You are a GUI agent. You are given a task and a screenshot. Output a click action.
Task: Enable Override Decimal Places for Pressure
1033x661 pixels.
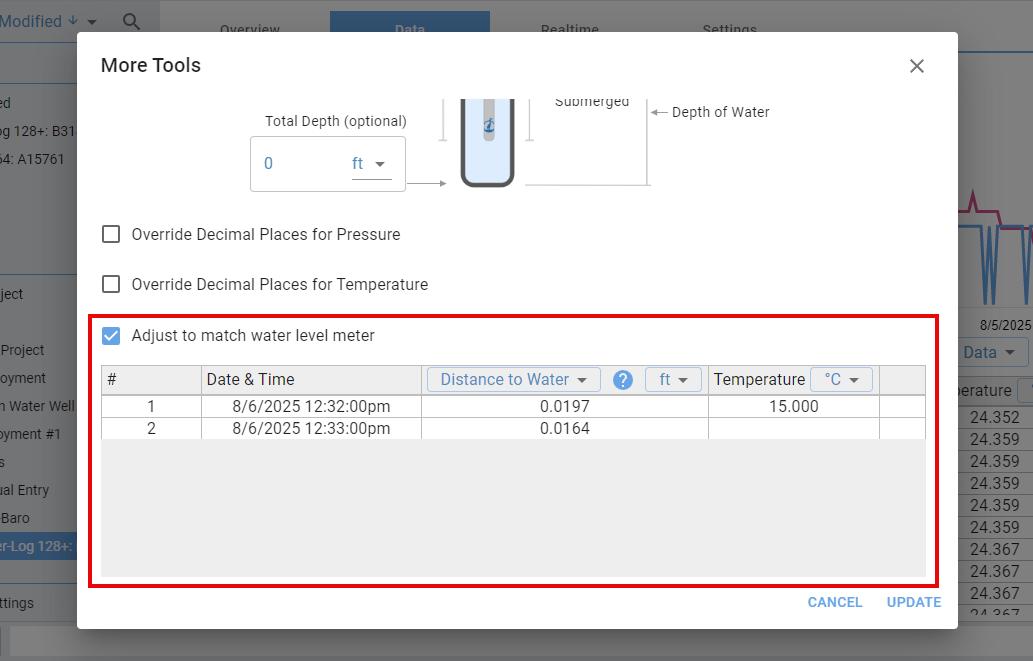[111, 235]
